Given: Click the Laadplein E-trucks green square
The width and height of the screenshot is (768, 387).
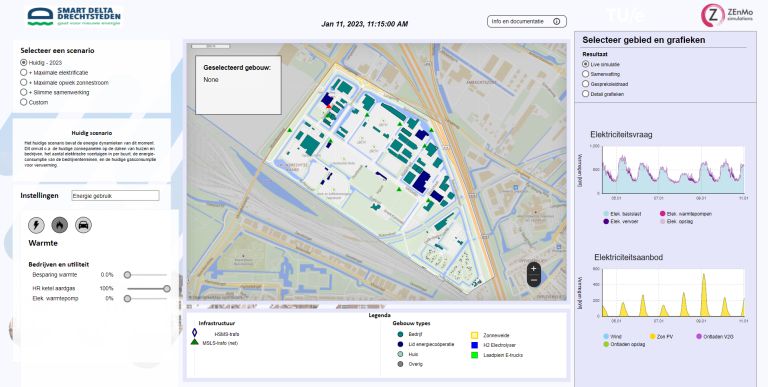Looking at the screenshot, I should [x=474, y=355].
